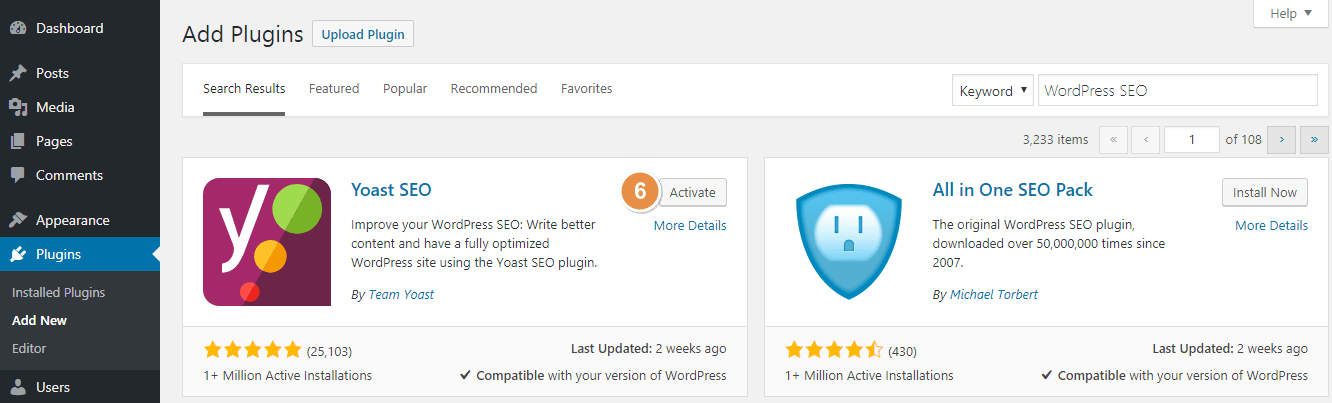Activate the Yoast SEO plugin
Viewport: 1332px width, 403px height.
point(692,192)
